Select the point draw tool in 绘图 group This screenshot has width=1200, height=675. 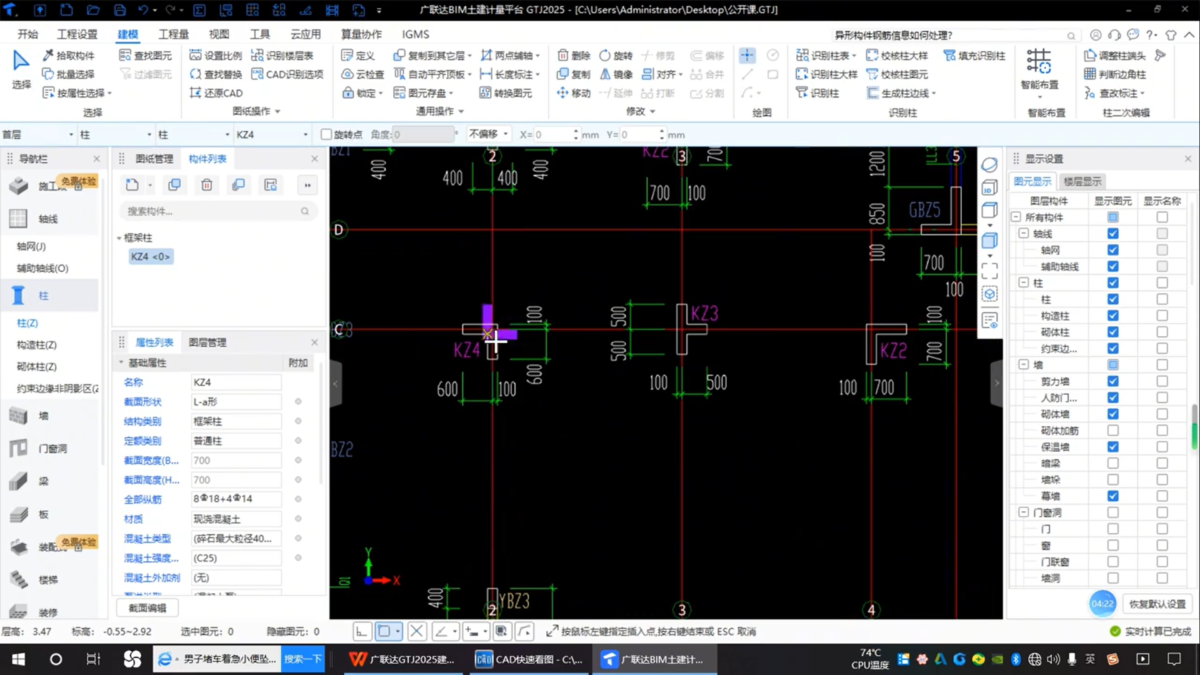tap(747, 56)
